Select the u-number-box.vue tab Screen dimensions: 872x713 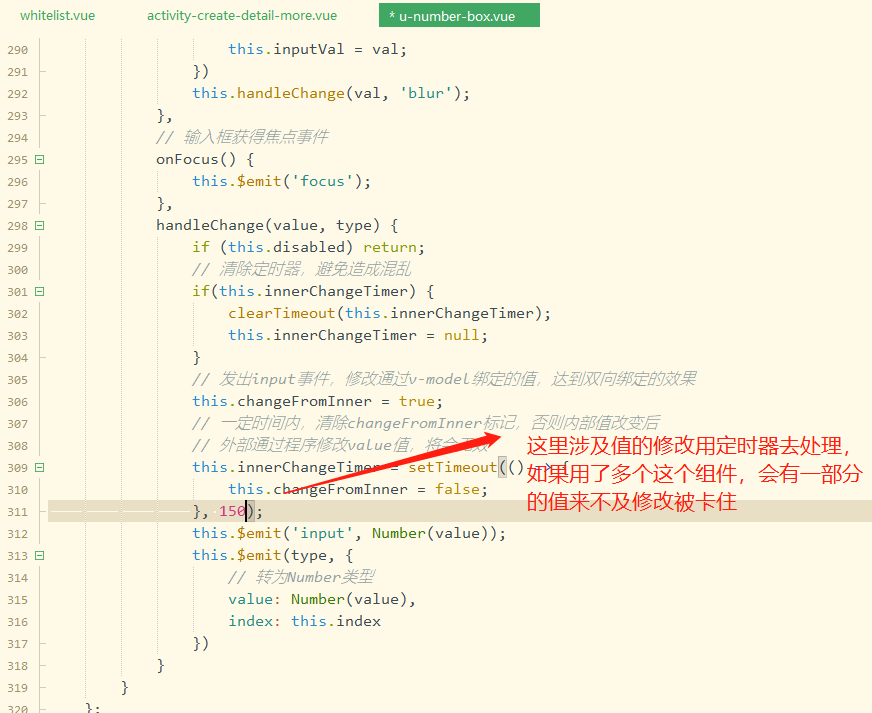point(459,16)
